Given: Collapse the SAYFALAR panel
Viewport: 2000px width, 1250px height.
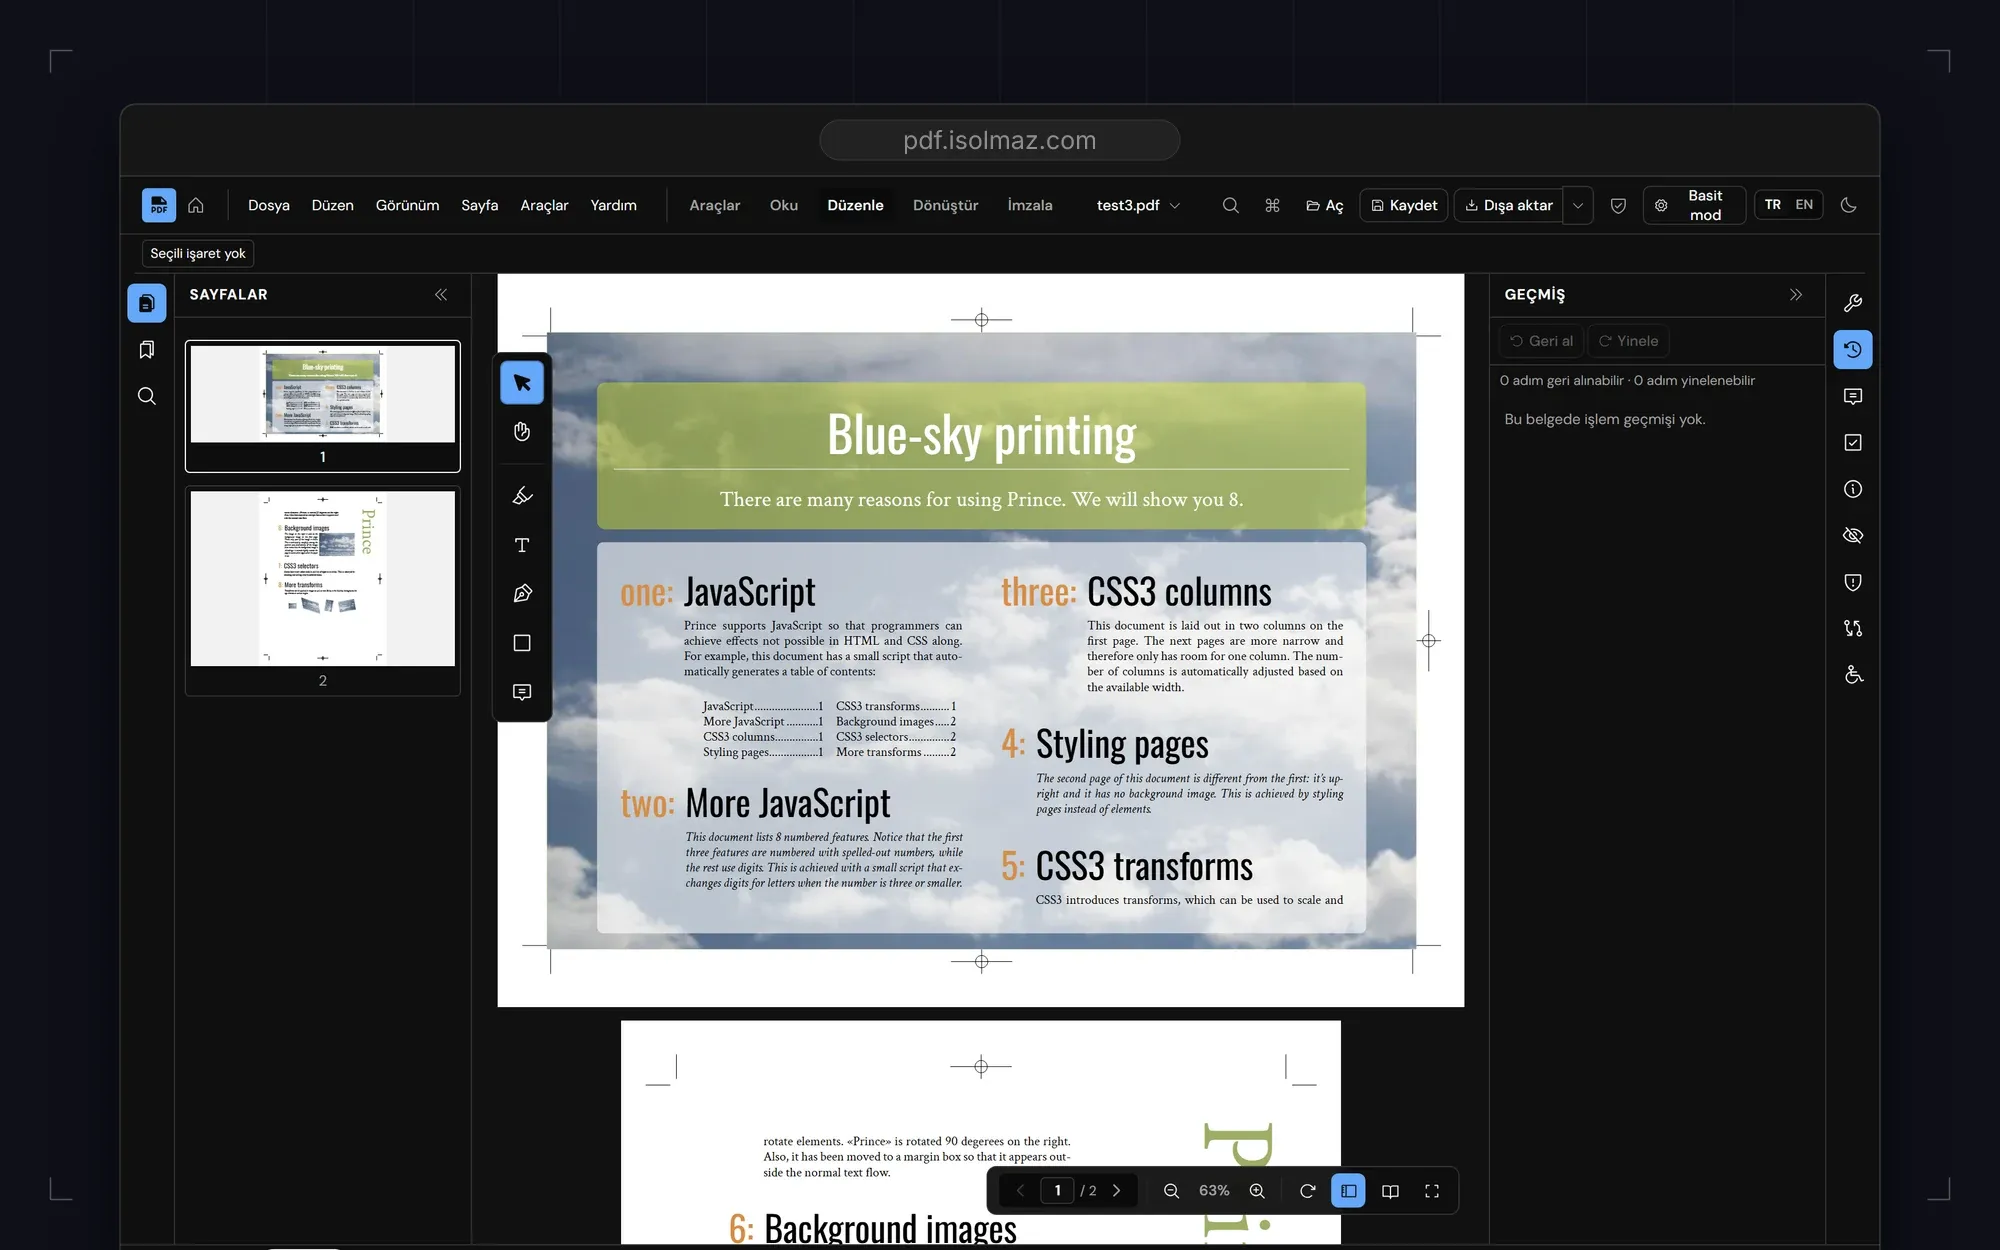Looking at the screenshot, I should [441, 295].
